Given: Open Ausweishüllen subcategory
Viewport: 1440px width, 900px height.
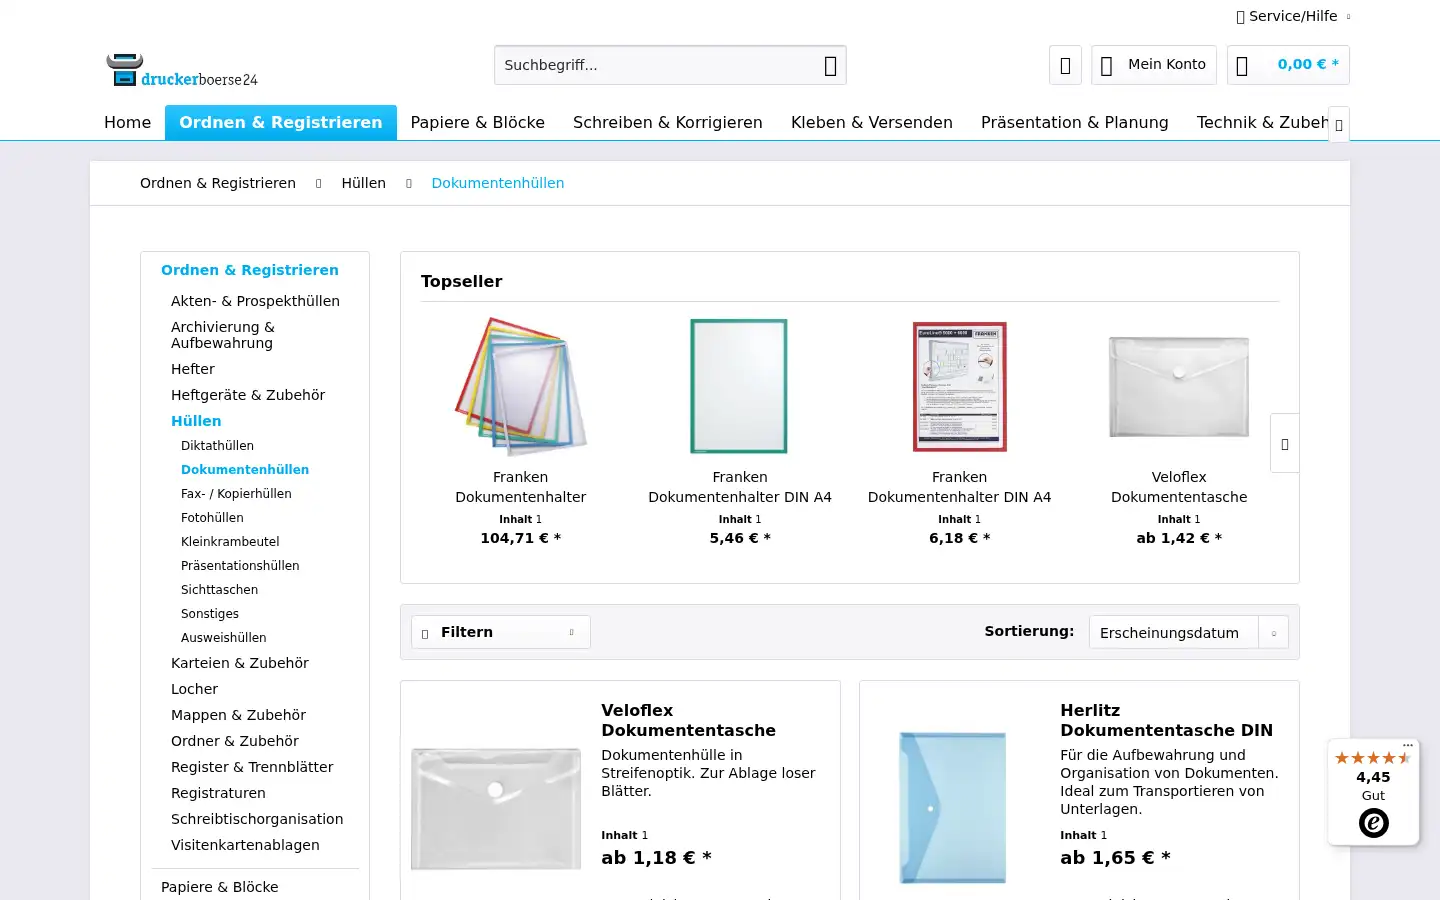Looking at the screenshot, I should coord(223,638).
